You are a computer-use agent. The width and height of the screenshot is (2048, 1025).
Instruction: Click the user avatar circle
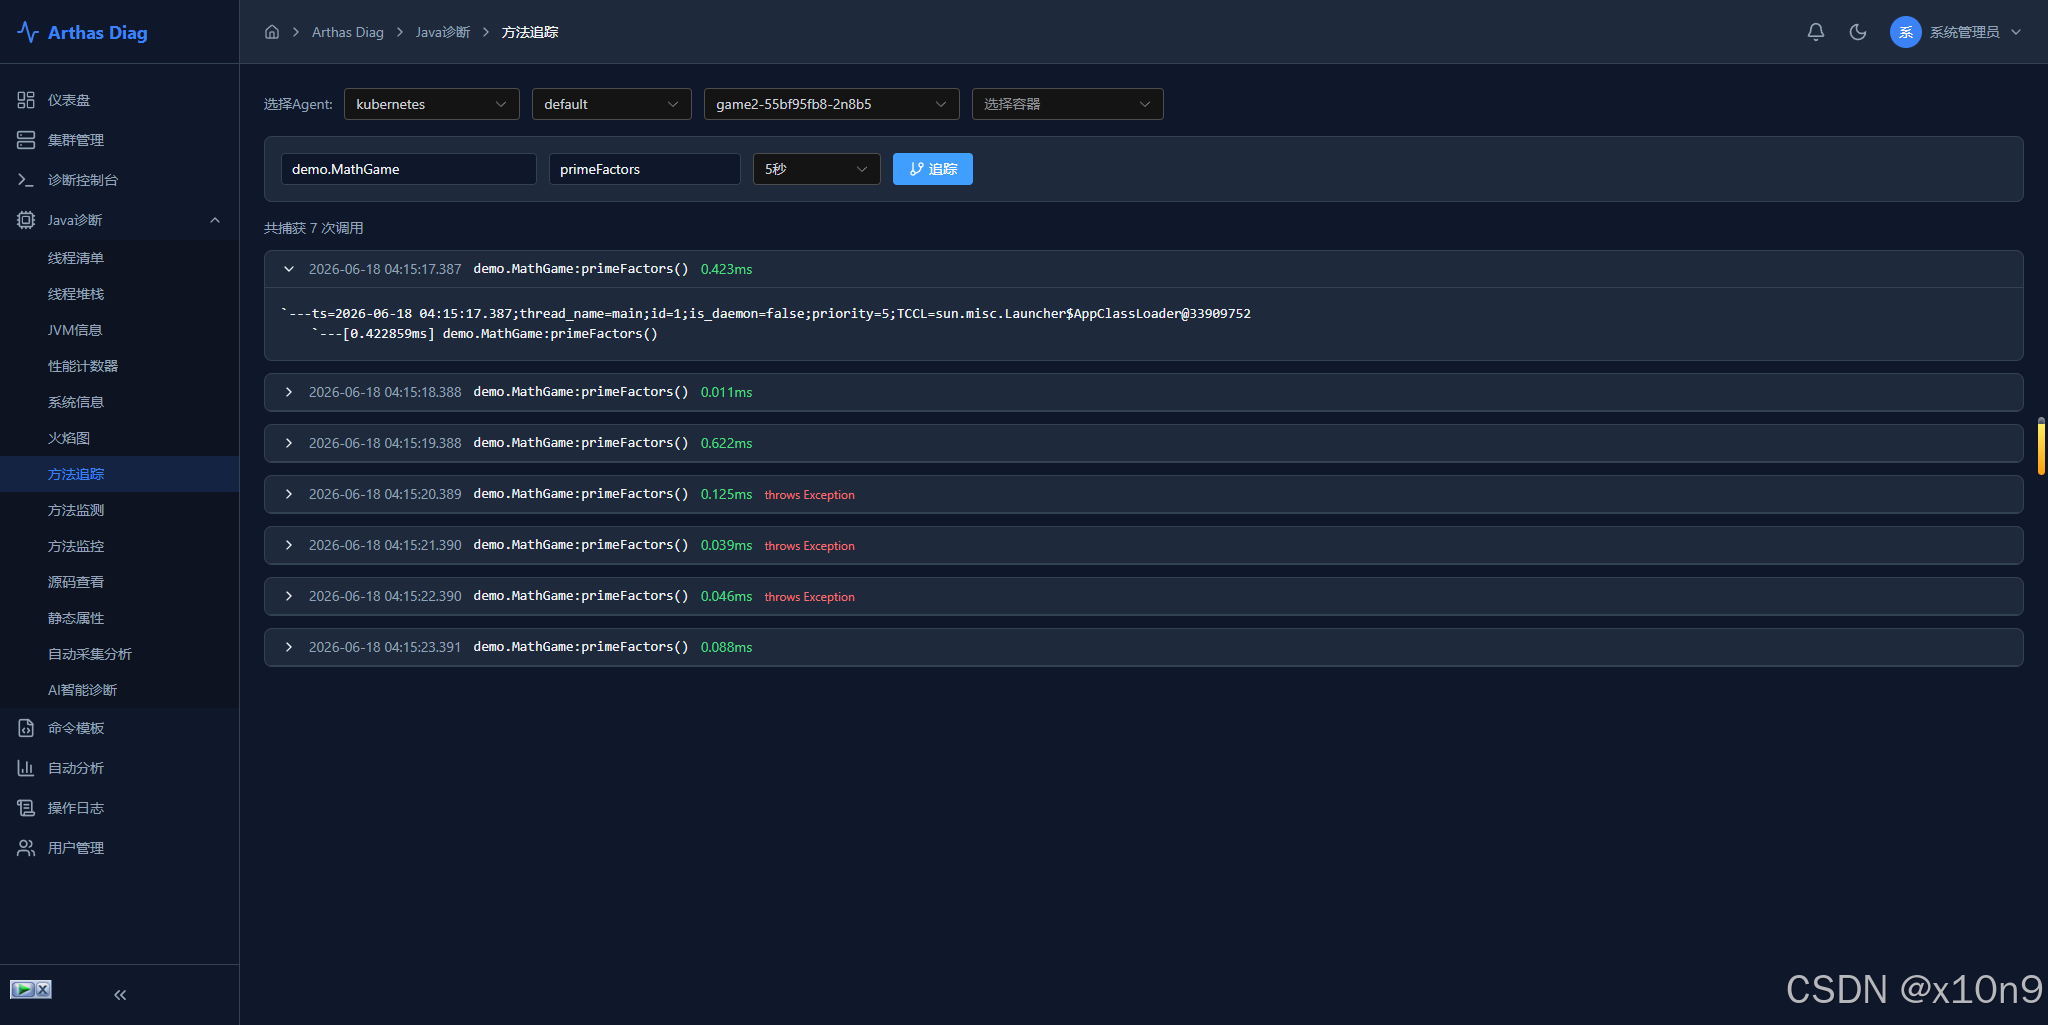pos(1906,32)
